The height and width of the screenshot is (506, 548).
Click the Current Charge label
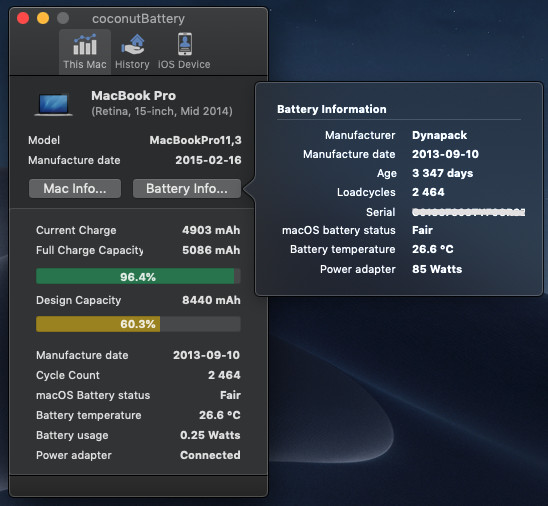coord(76,230)
